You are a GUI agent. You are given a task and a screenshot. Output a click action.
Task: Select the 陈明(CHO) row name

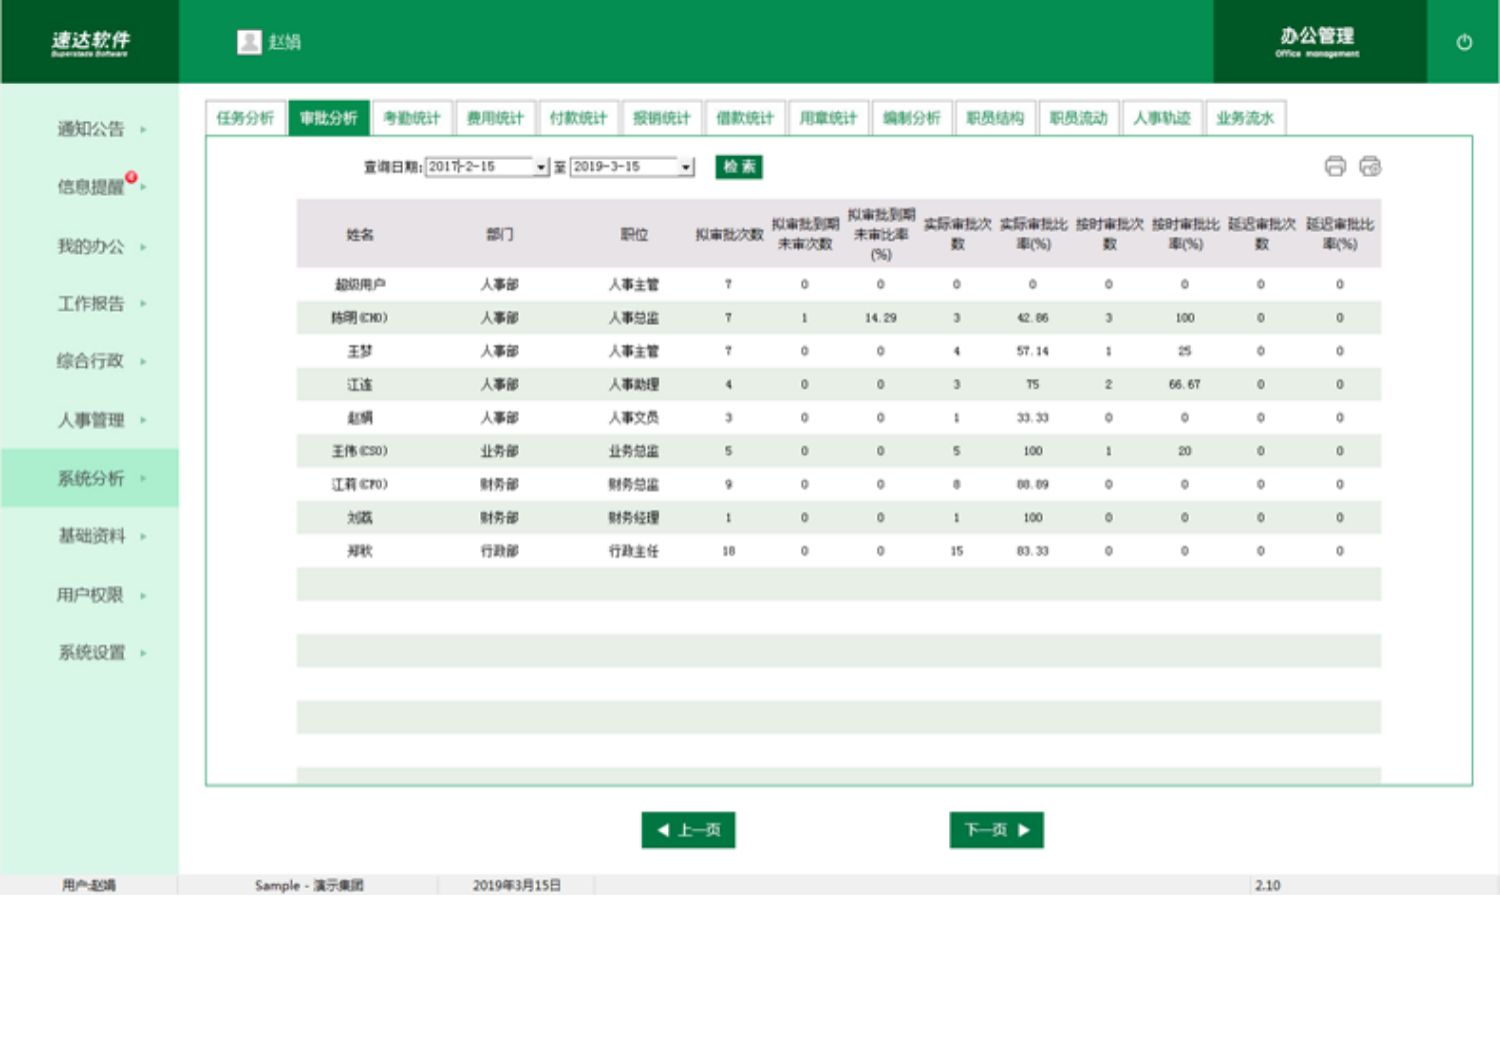pyautogui.click(x=360, y=318)
